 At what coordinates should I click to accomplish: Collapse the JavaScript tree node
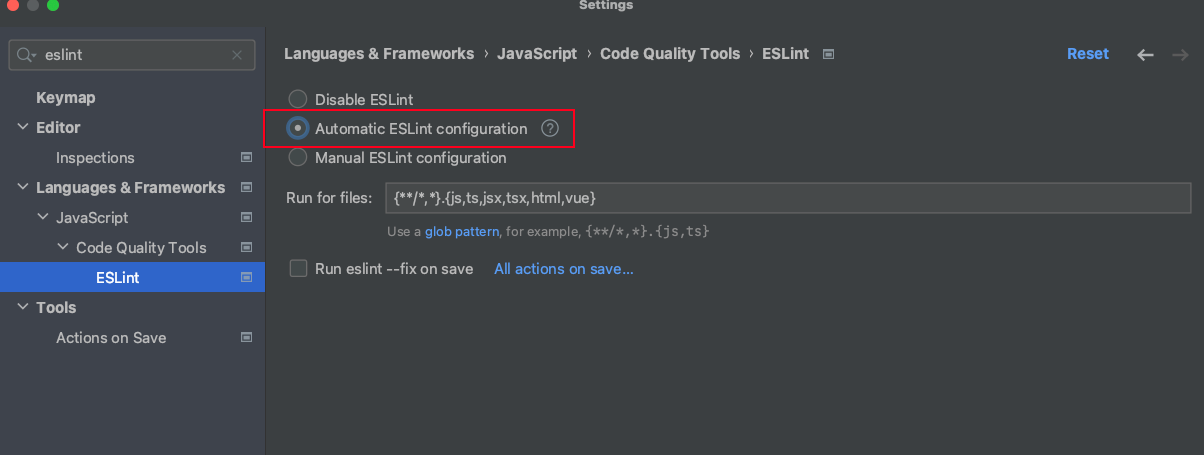tap(43, 217)
